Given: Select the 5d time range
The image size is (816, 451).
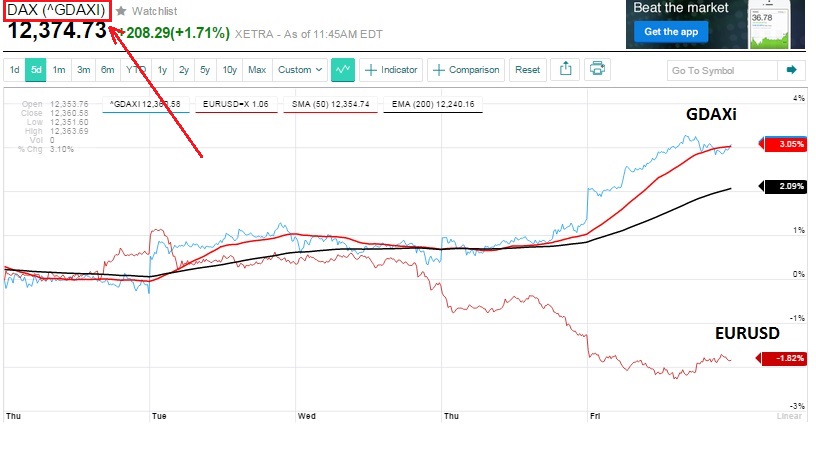Looking at the screenshot, I should pyautogui.click(x=36, y=70).
